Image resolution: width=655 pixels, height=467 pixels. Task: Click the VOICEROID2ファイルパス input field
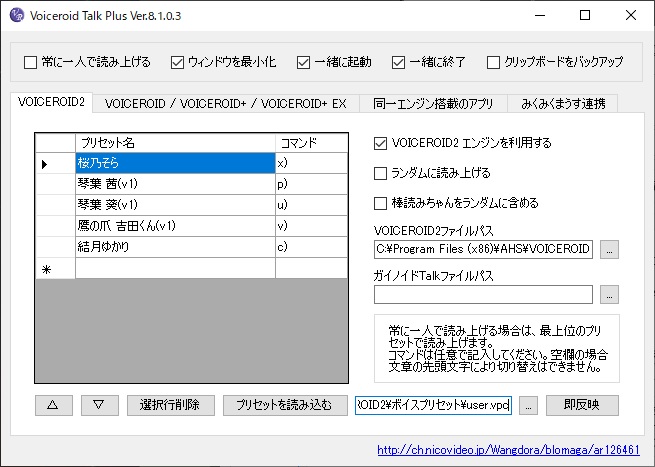coord(483,249)
